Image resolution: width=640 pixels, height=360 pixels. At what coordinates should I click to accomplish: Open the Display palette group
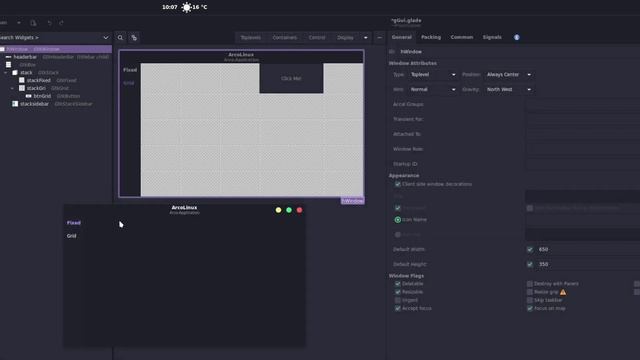[345, 38]
